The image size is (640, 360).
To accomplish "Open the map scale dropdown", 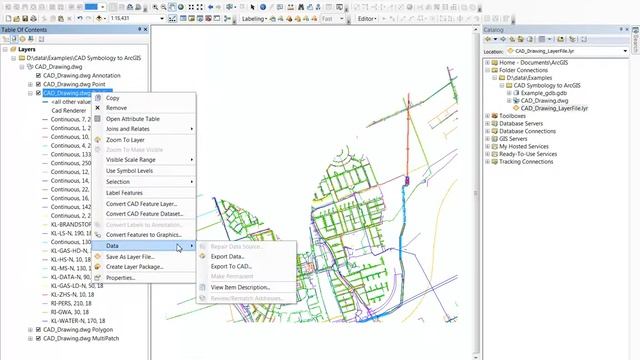I will coord(162,19).
